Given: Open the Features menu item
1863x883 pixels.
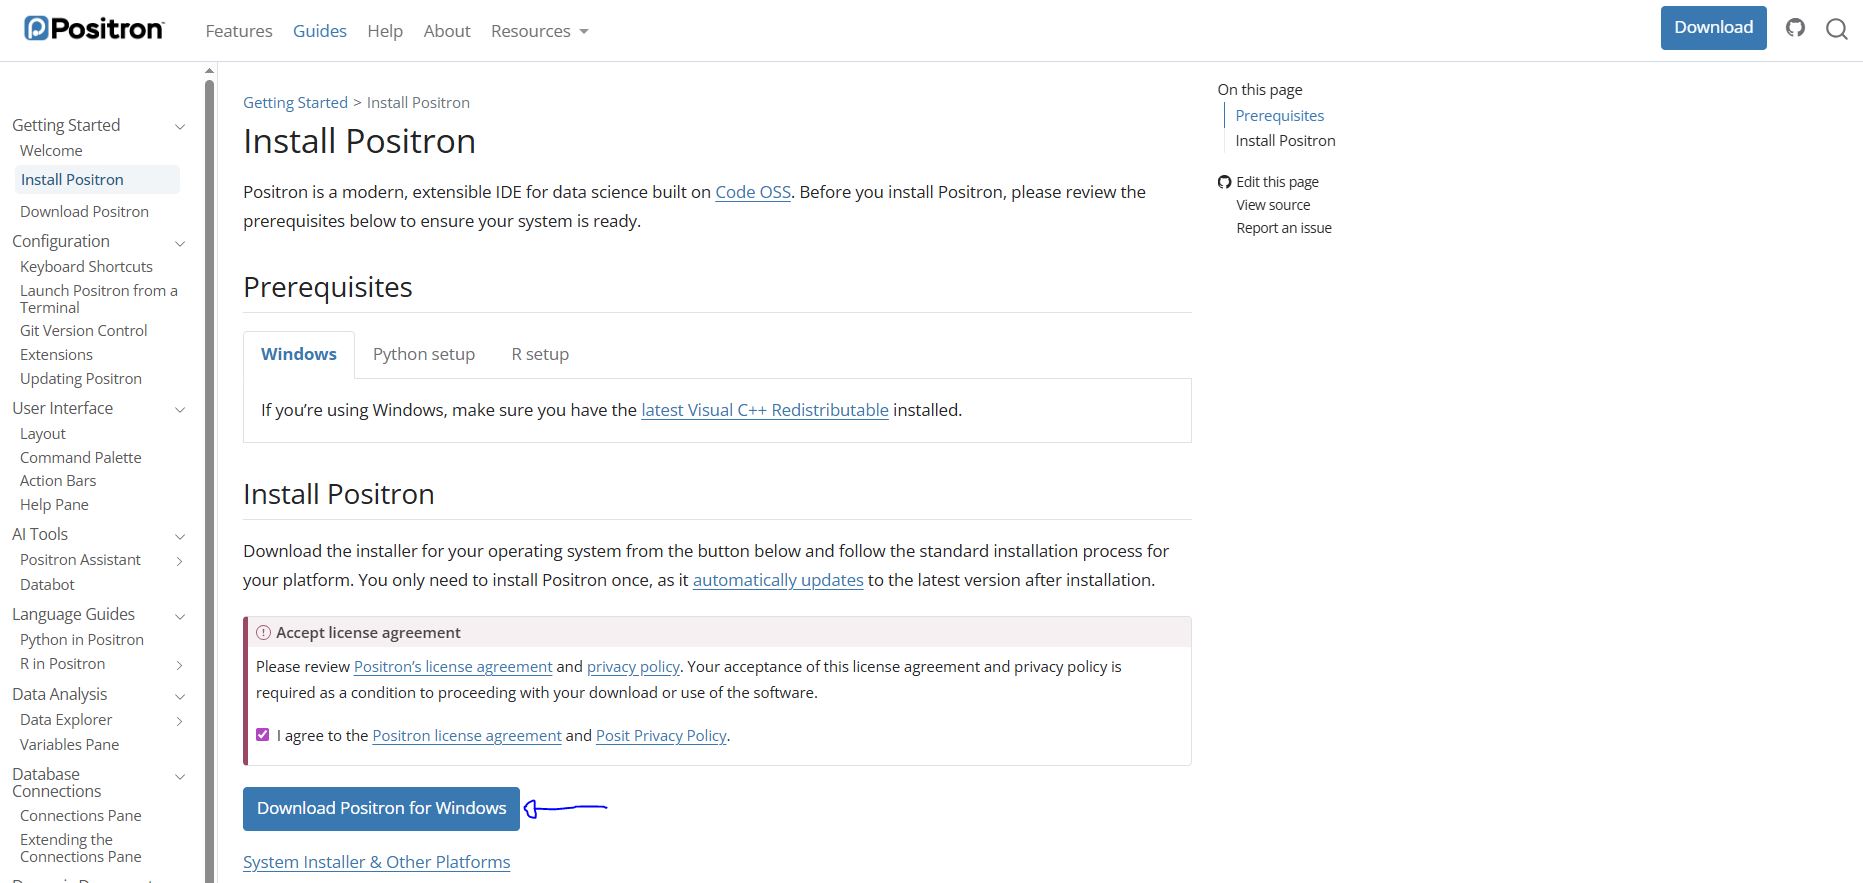Looking at the screenshot, I should tap(239, 31).
